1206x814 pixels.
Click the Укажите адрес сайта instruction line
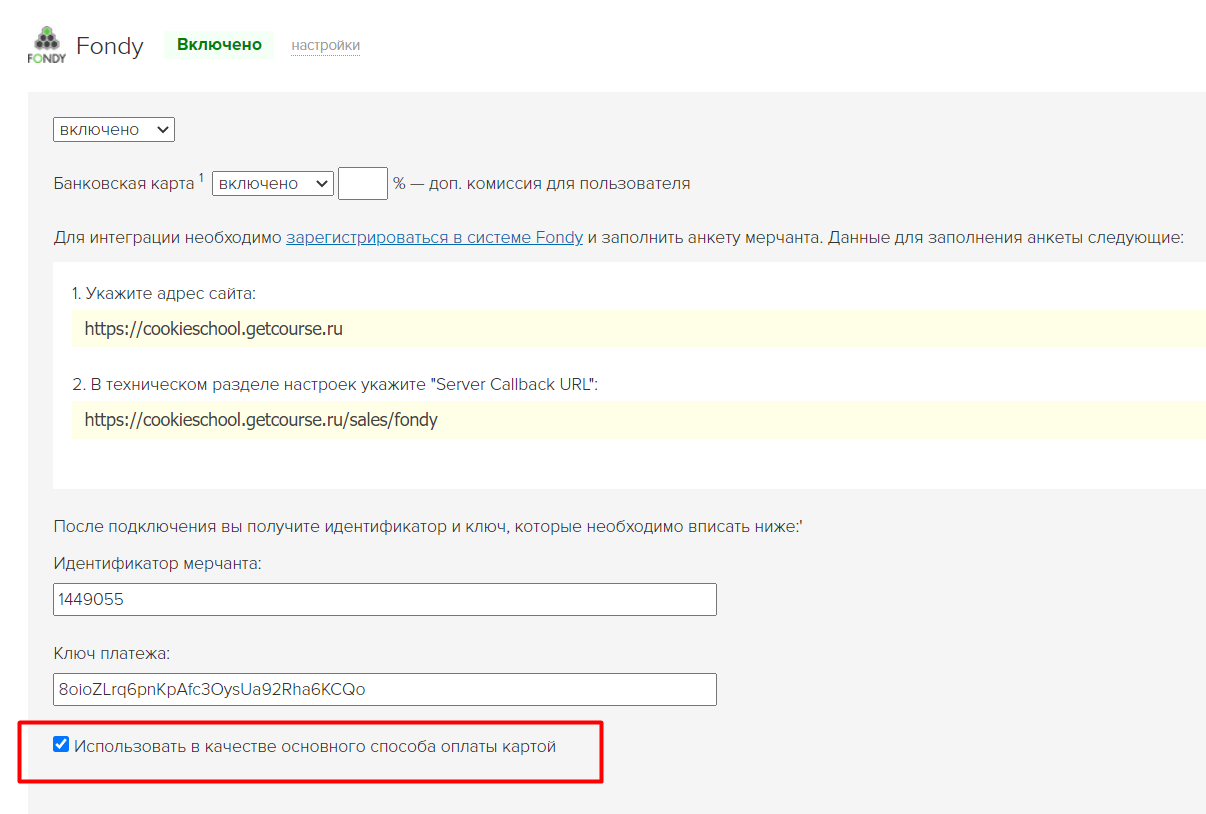click(x=164, y=294)
